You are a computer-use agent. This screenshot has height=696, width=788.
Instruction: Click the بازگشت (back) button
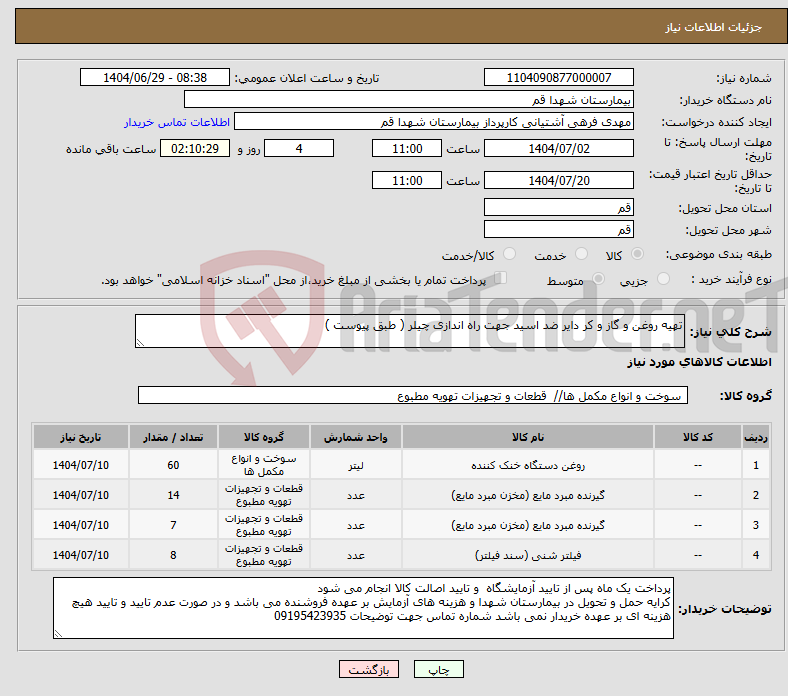(x=369, y=669)
